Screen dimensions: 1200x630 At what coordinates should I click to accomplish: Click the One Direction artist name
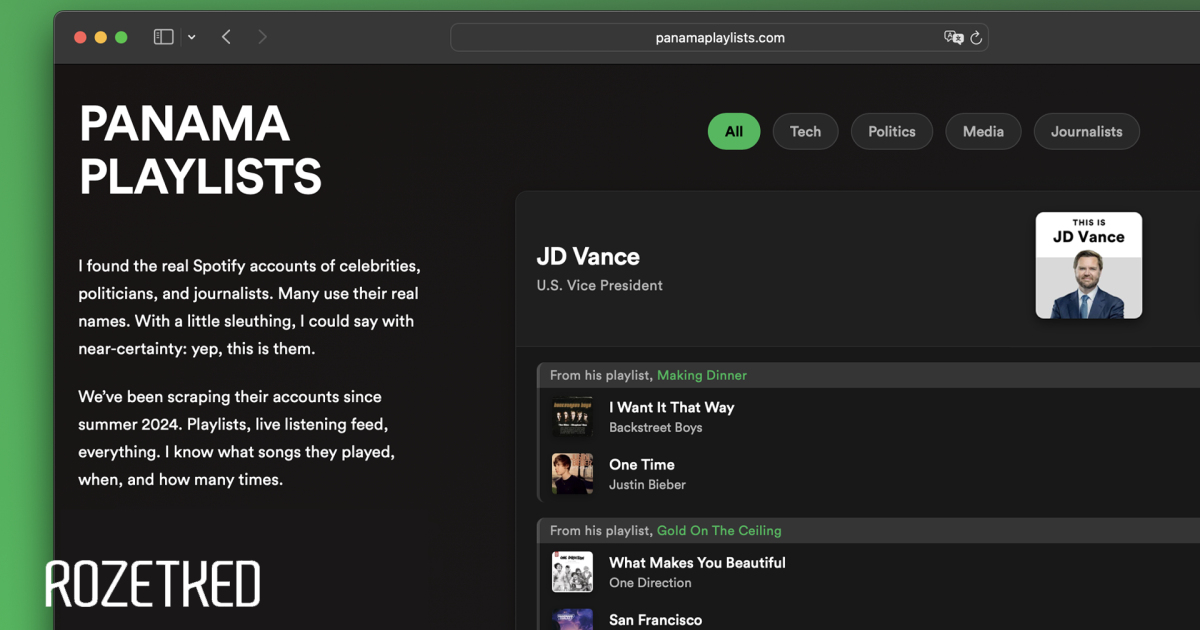(x=650, y=582)
